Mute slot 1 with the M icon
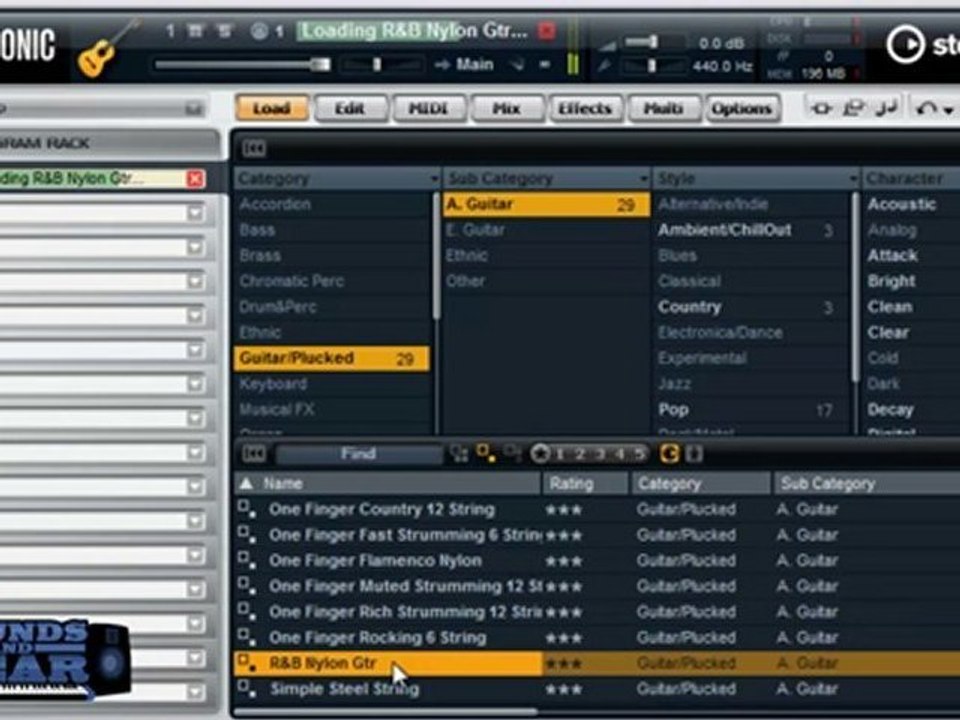 [196, 31]
